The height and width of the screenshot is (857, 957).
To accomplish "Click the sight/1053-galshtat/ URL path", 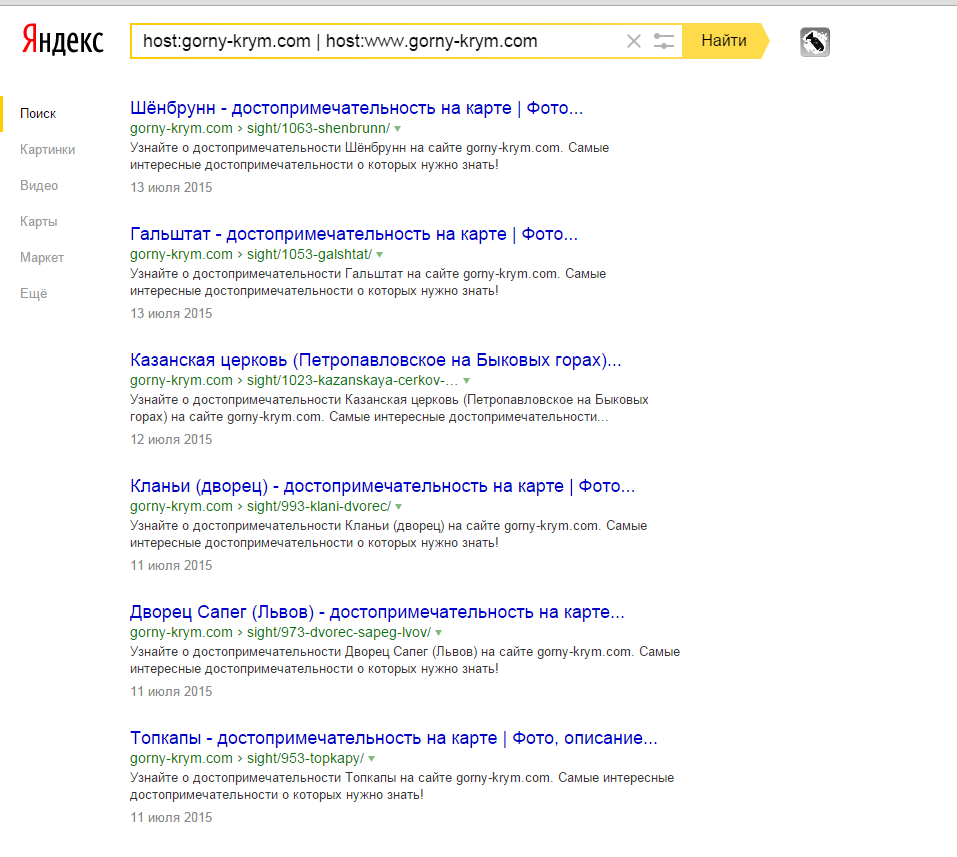I will (x=309, y=254).
